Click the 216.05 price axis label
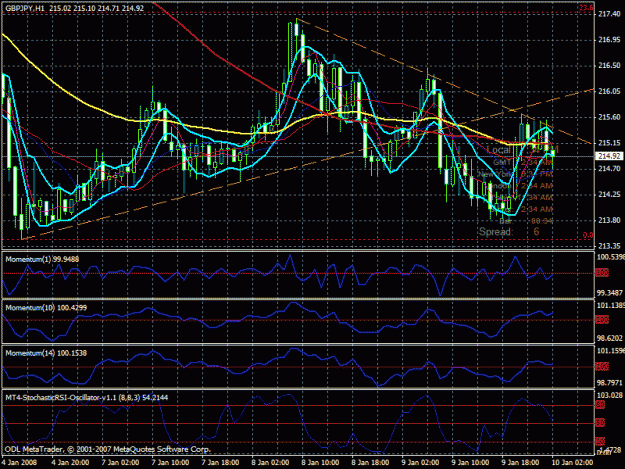 (609, 92)
